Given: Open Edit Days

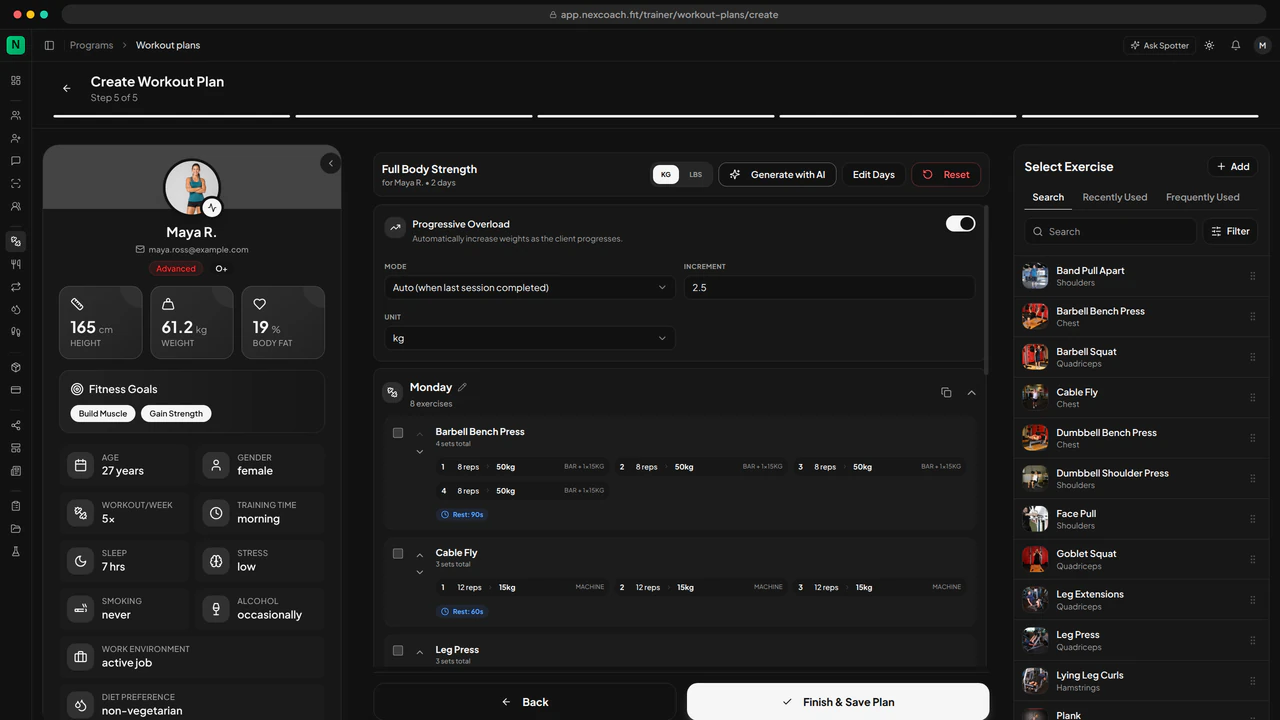Looking at the screenshot, I should (874, 175).
